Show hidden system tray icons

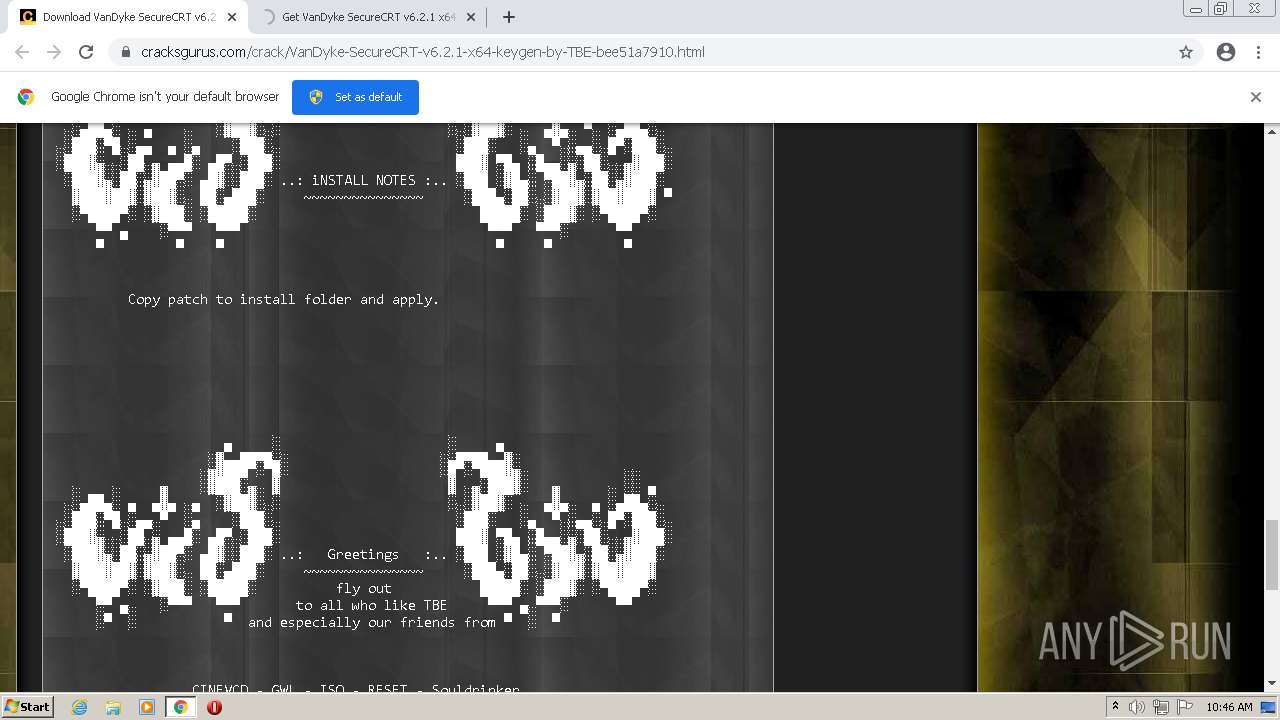pos(1115,707)
